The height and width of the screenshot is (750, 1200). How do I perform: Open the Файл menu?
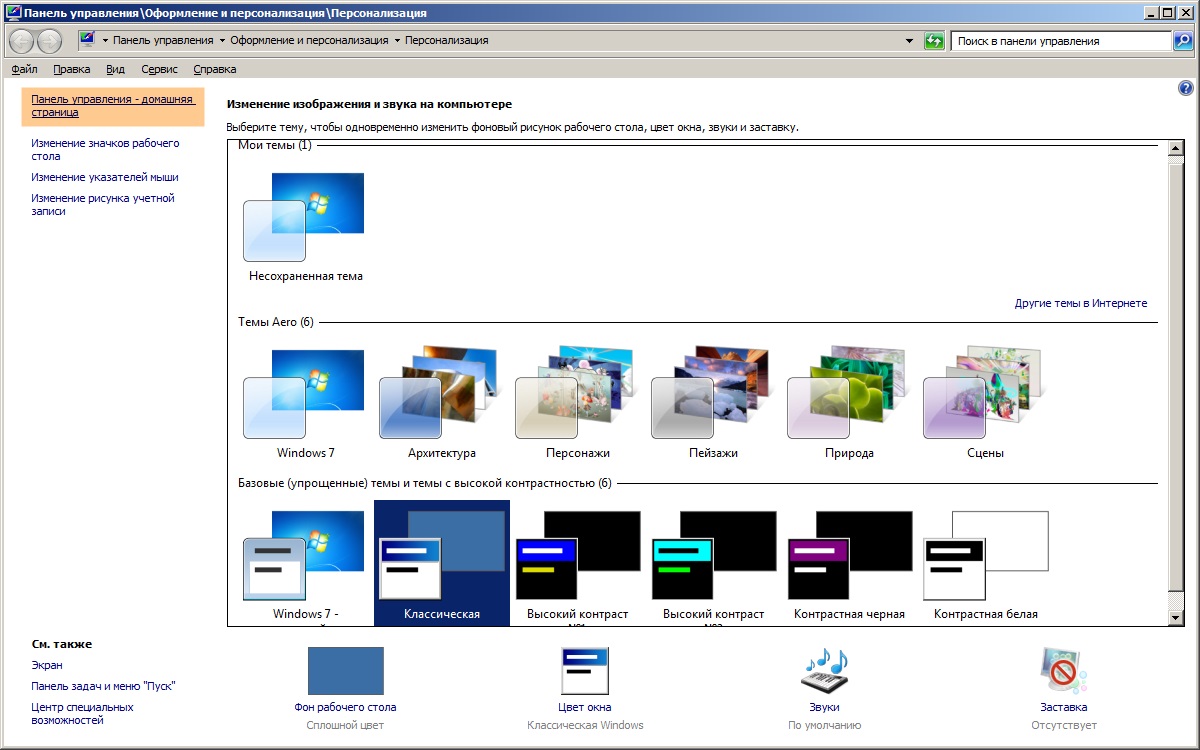[24, 69]
